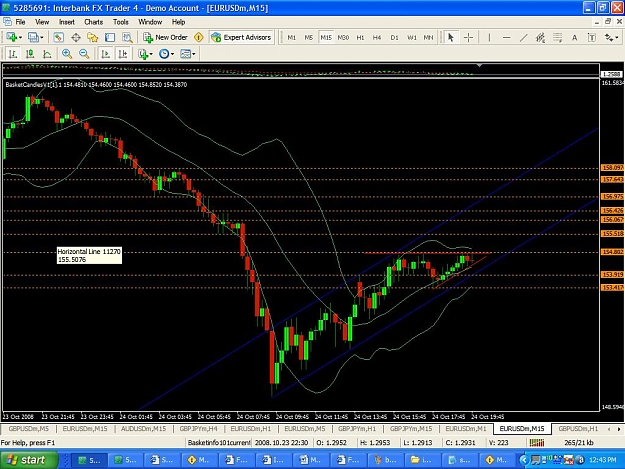Click the Zoom In magnifier

click(x=67, y=53)
